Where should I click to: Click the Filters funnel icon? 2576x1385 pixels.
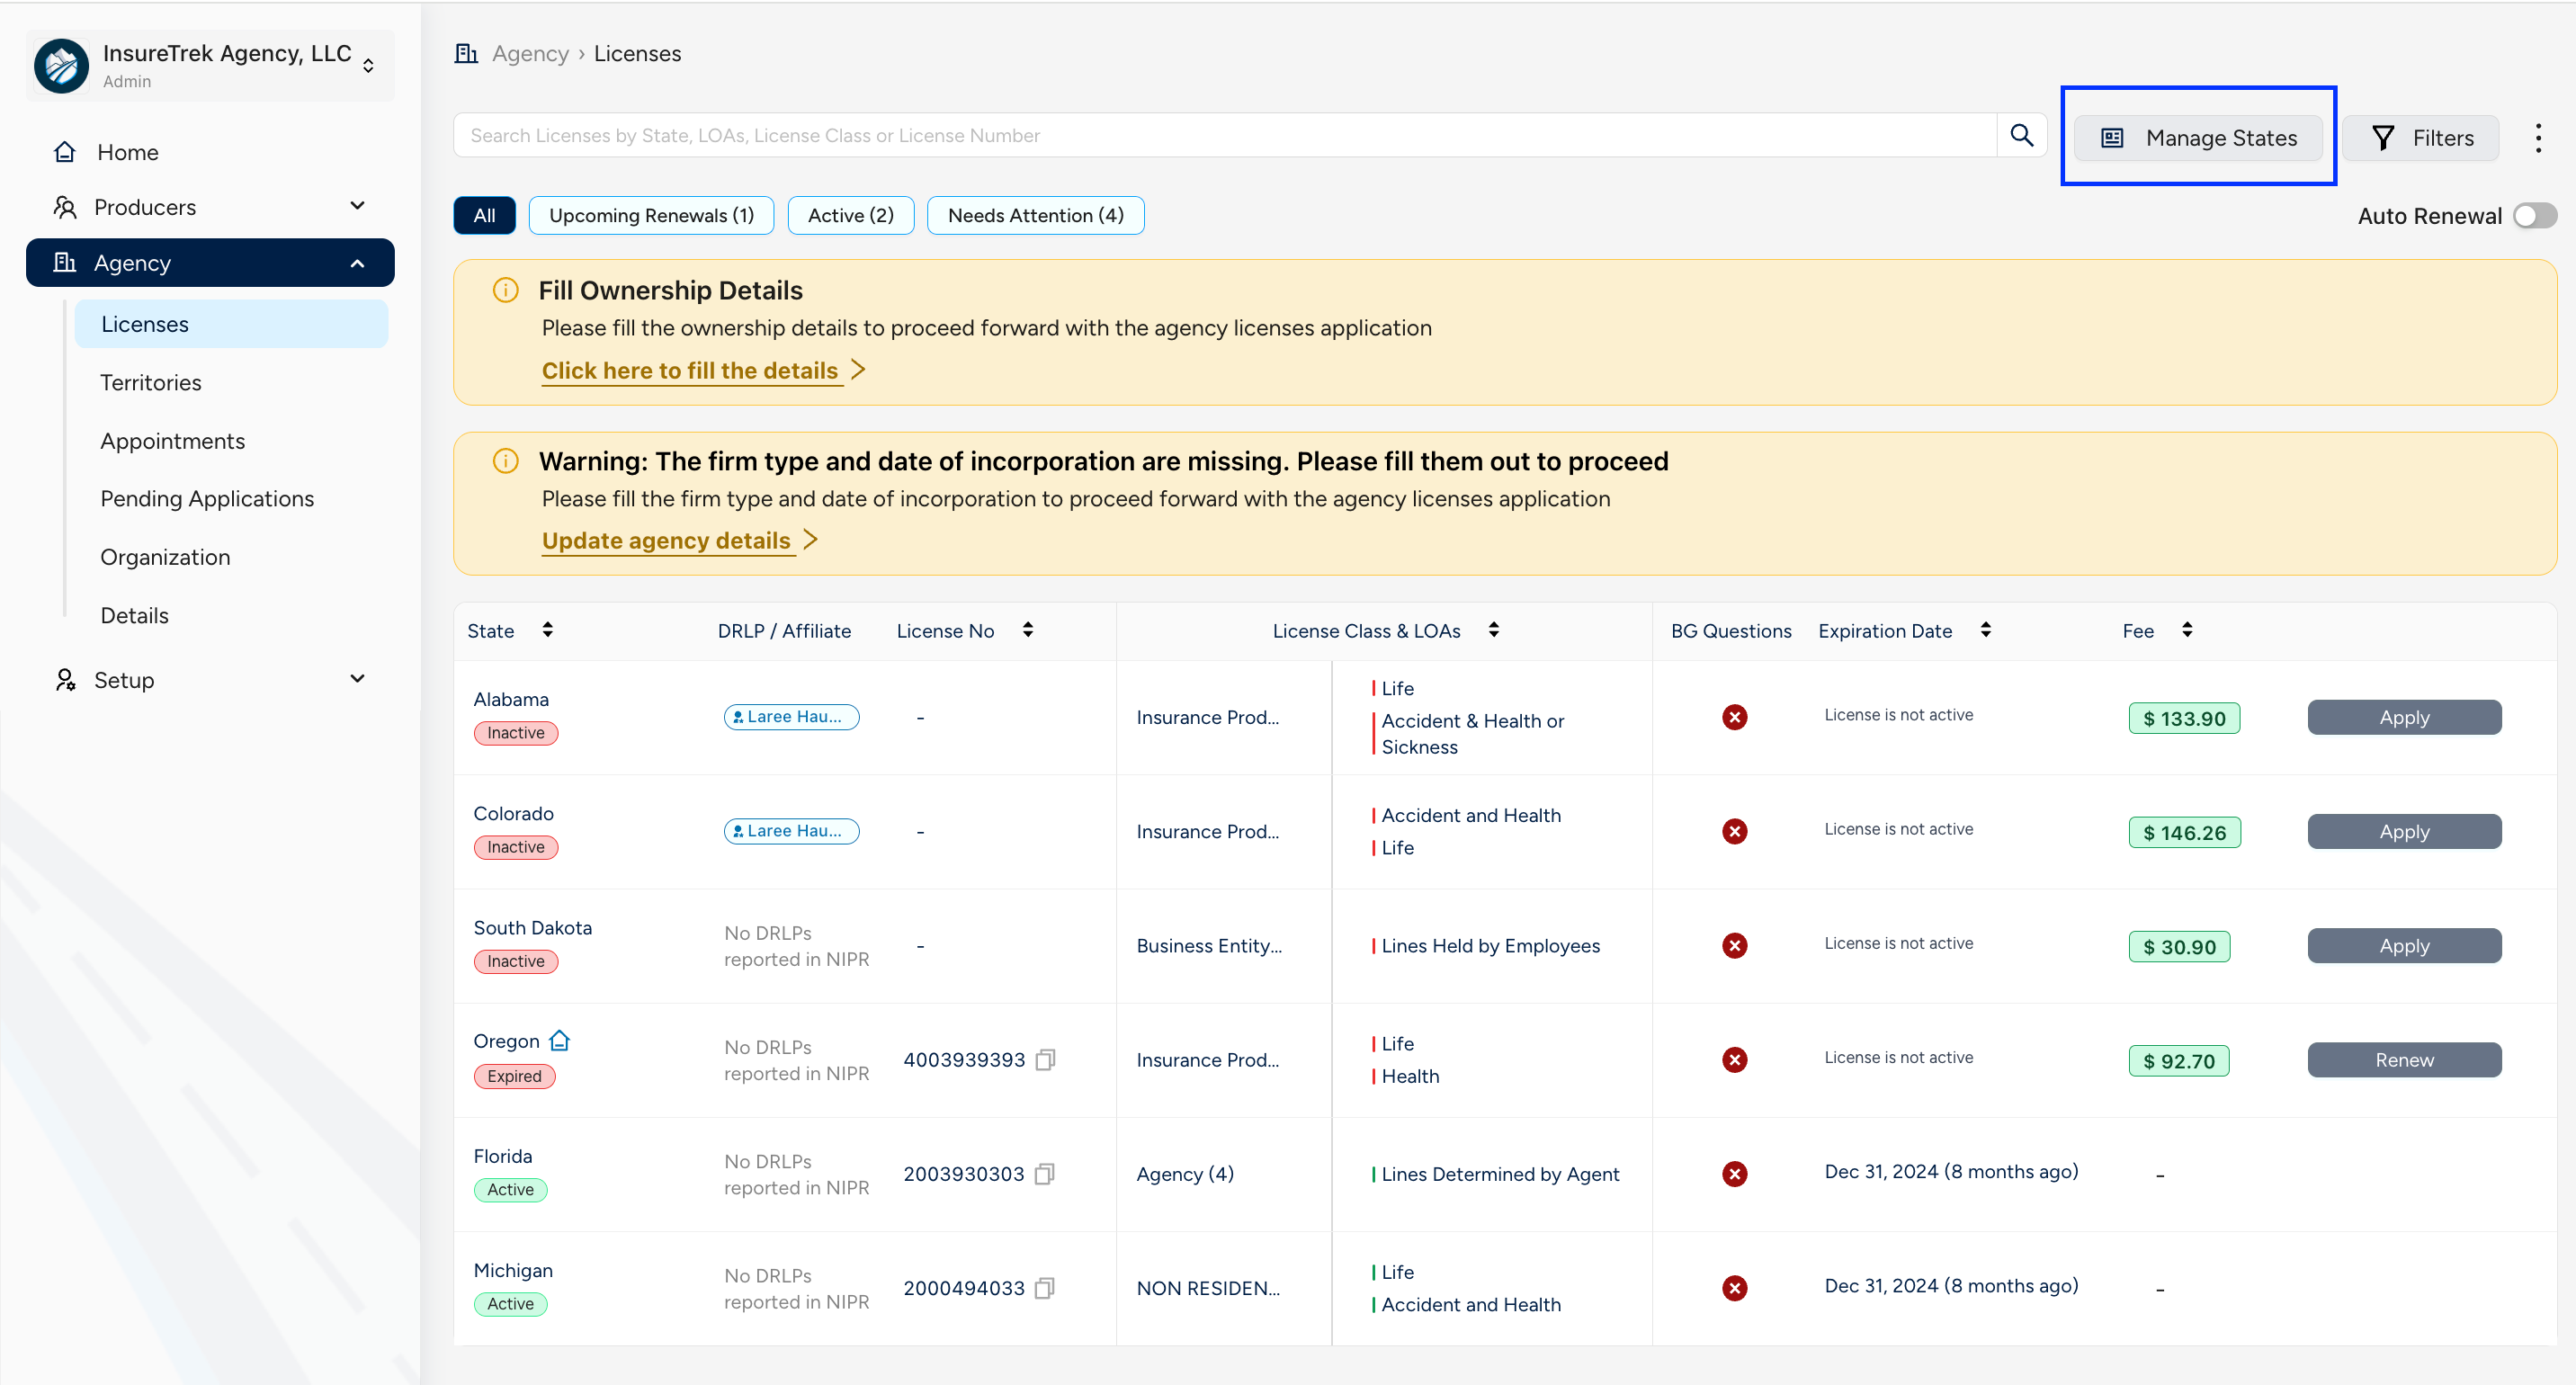(2385, 137)
